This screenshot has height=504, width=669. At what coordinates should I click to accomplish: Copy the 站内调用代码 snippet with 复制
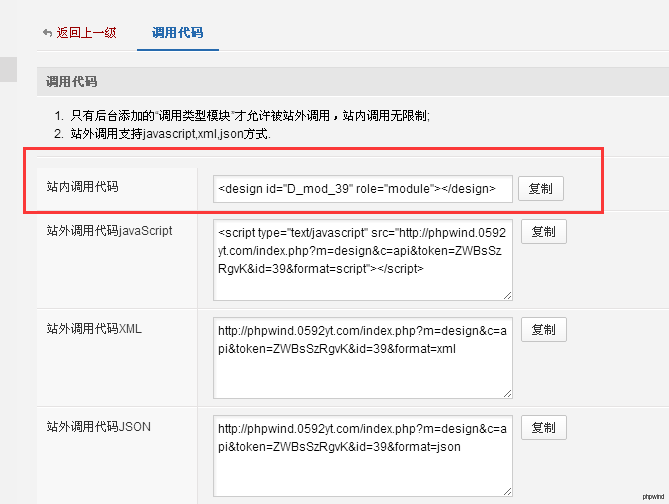tap(540, 188)
